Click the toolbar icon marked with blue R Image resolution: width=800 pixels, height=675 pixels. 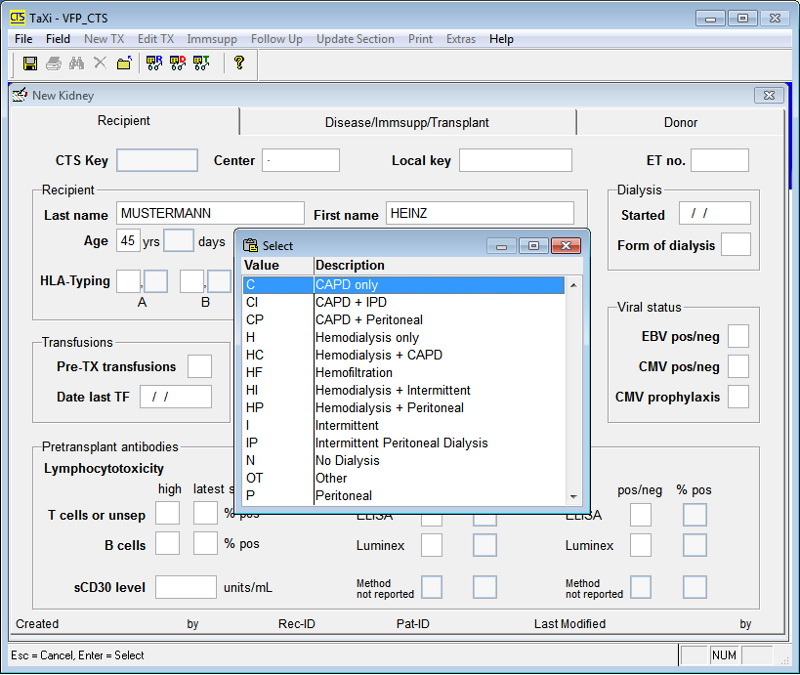click(154, 63)
